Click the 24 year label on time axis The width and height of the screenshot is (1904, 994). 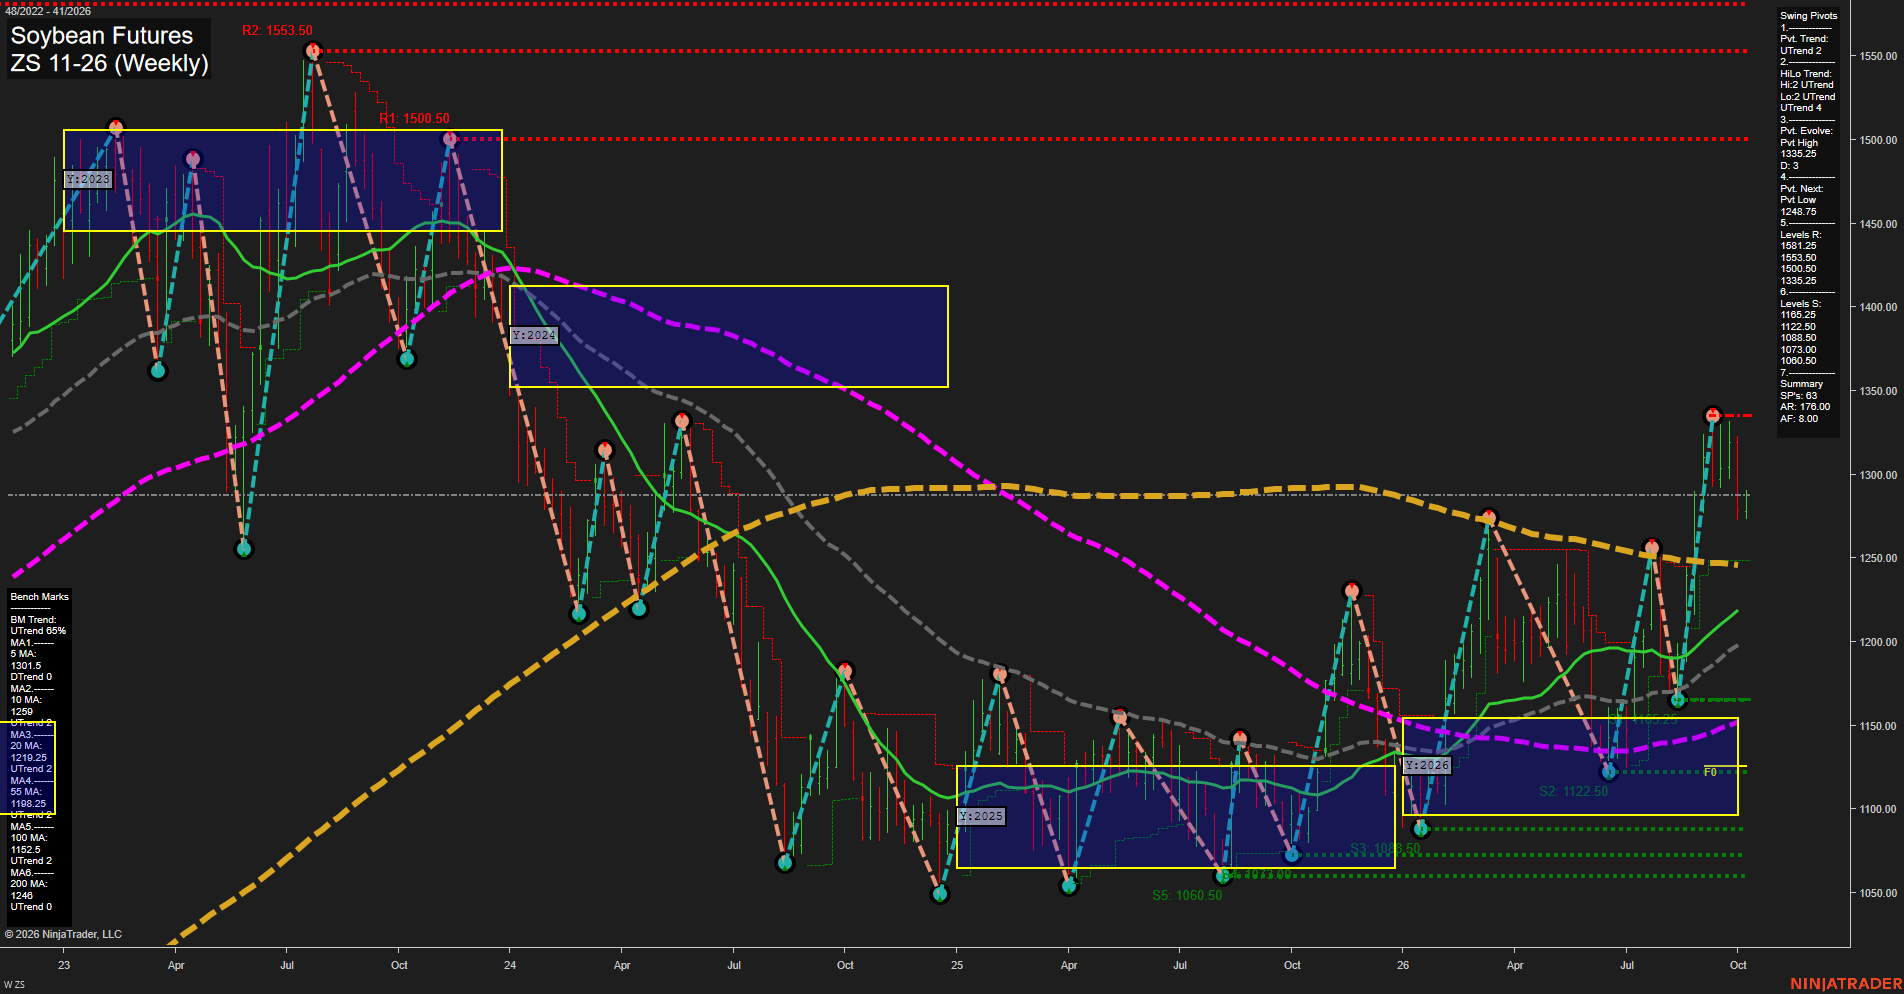[x=510, y=965]
